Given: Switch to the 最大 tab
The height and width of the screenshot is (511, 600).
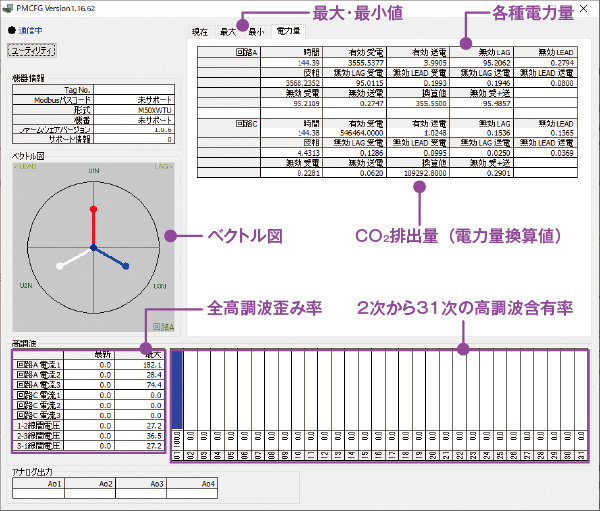Looking at the screenshot, I should 228,33.
